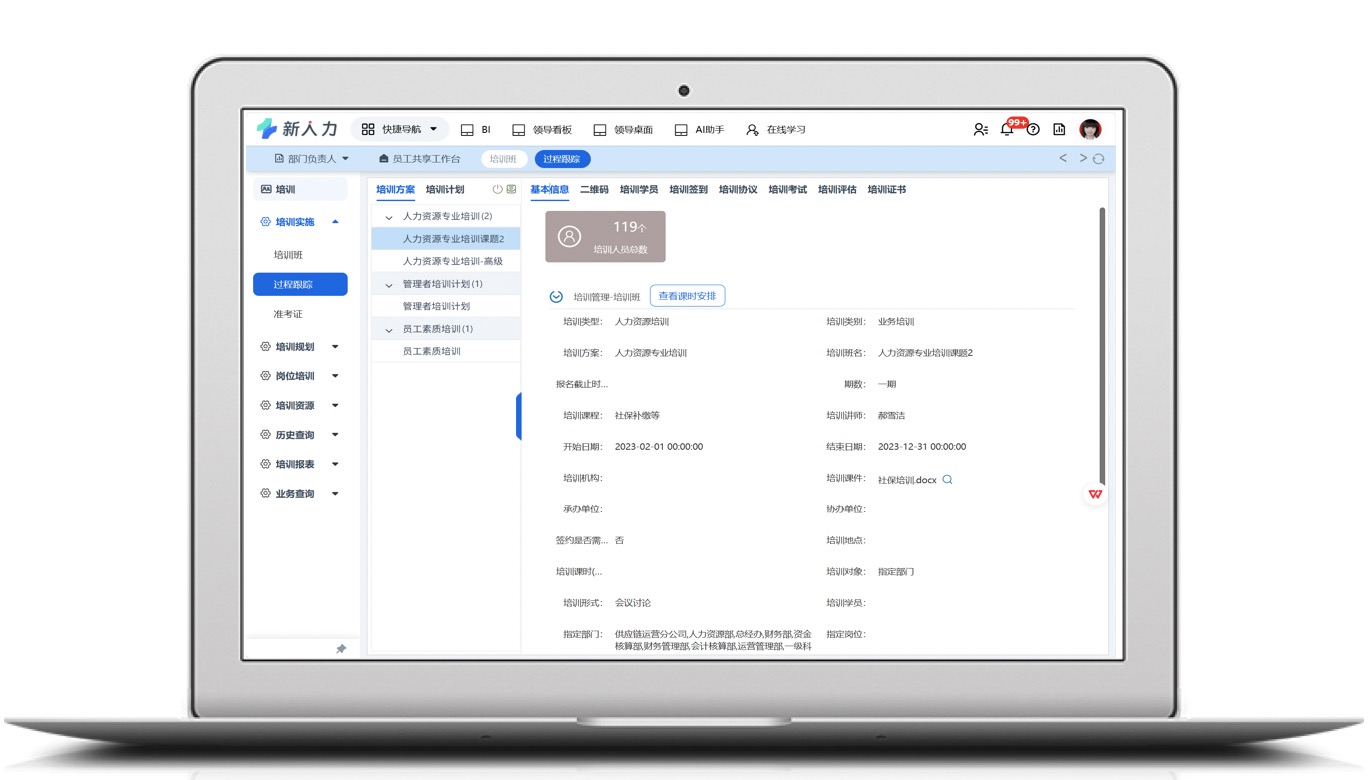The height and width of the screenshot is (780, 1372).
Task: Click the red WPS floating icon
Action: click(1095, 494)
